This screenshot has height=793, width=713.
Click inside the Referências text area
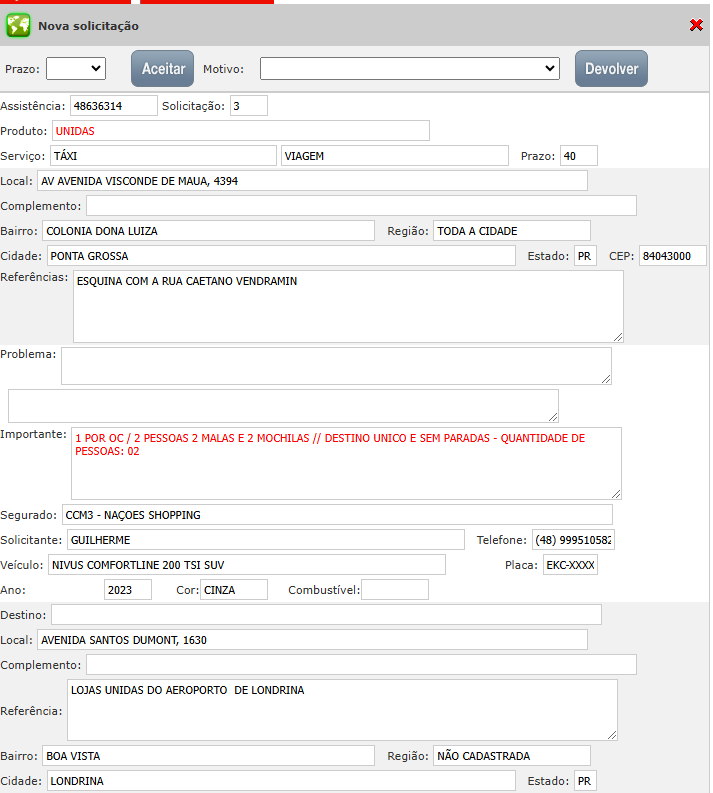pos(348,306)
